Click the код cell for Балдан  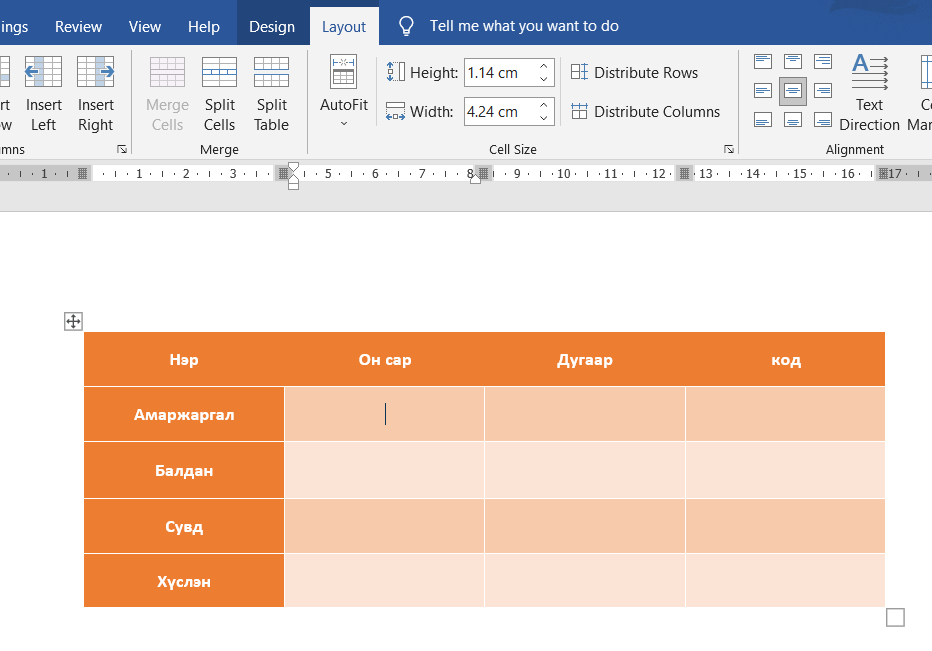click(x=785, y=470)
